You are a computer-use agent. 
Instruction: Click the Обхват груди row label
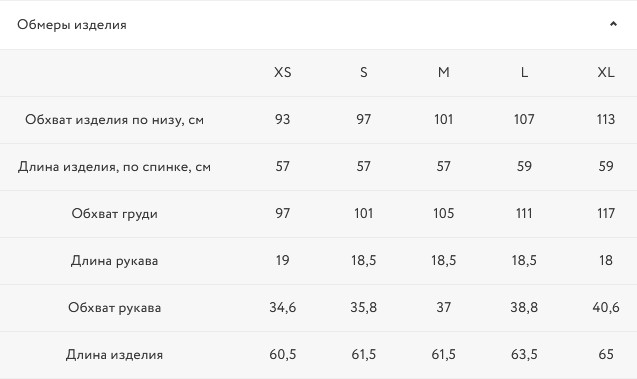tap(114, 214)
